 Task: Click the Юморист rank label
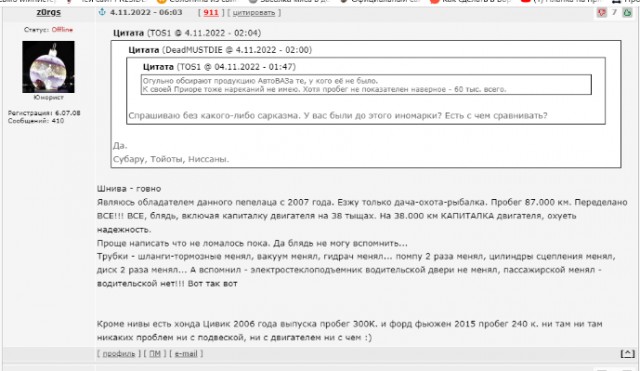pos(49,98)
